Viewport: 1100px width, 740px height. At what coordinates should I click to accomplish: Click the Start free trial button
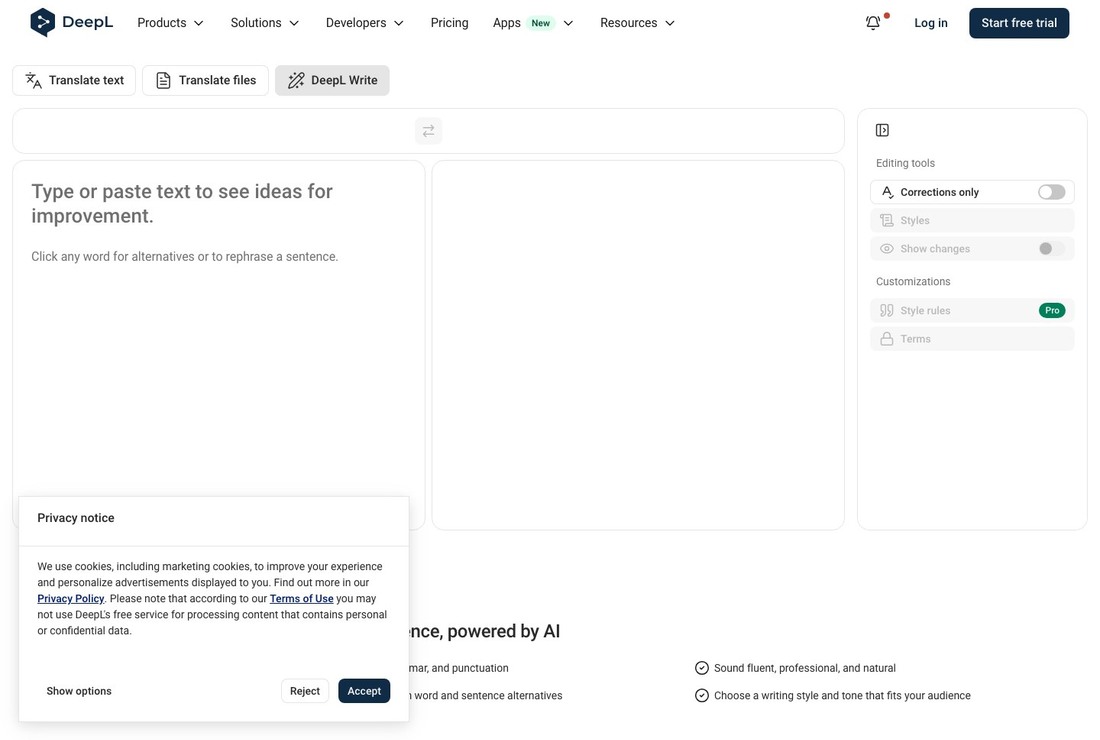1019,23
